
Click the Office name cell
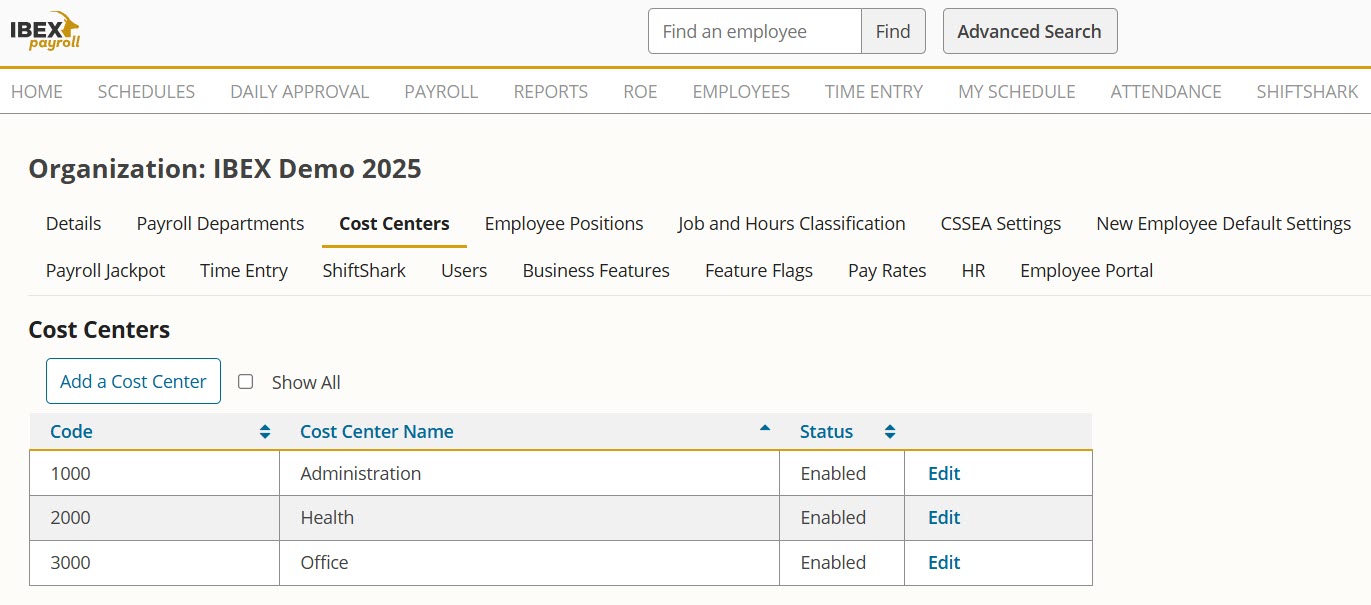point(530,563)
